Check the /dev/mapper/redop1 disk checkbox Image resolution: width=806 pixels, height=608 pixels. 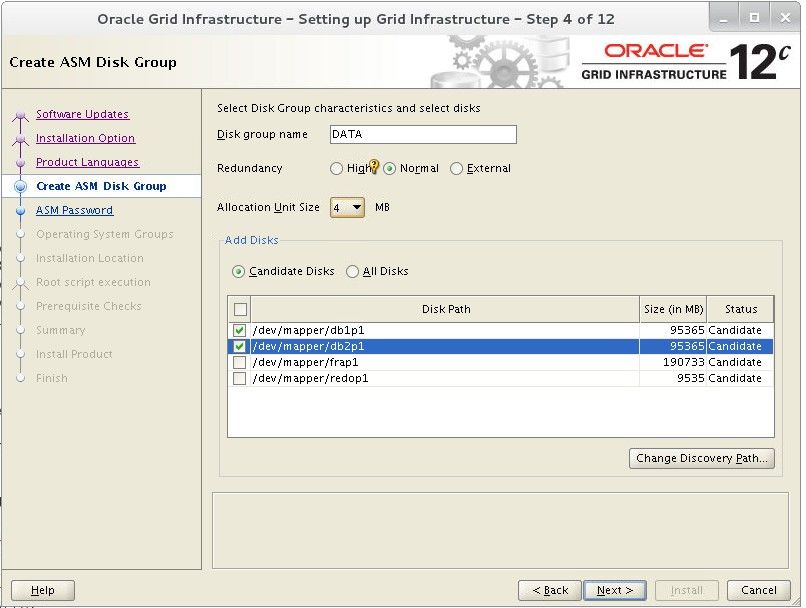pos(239,378)
